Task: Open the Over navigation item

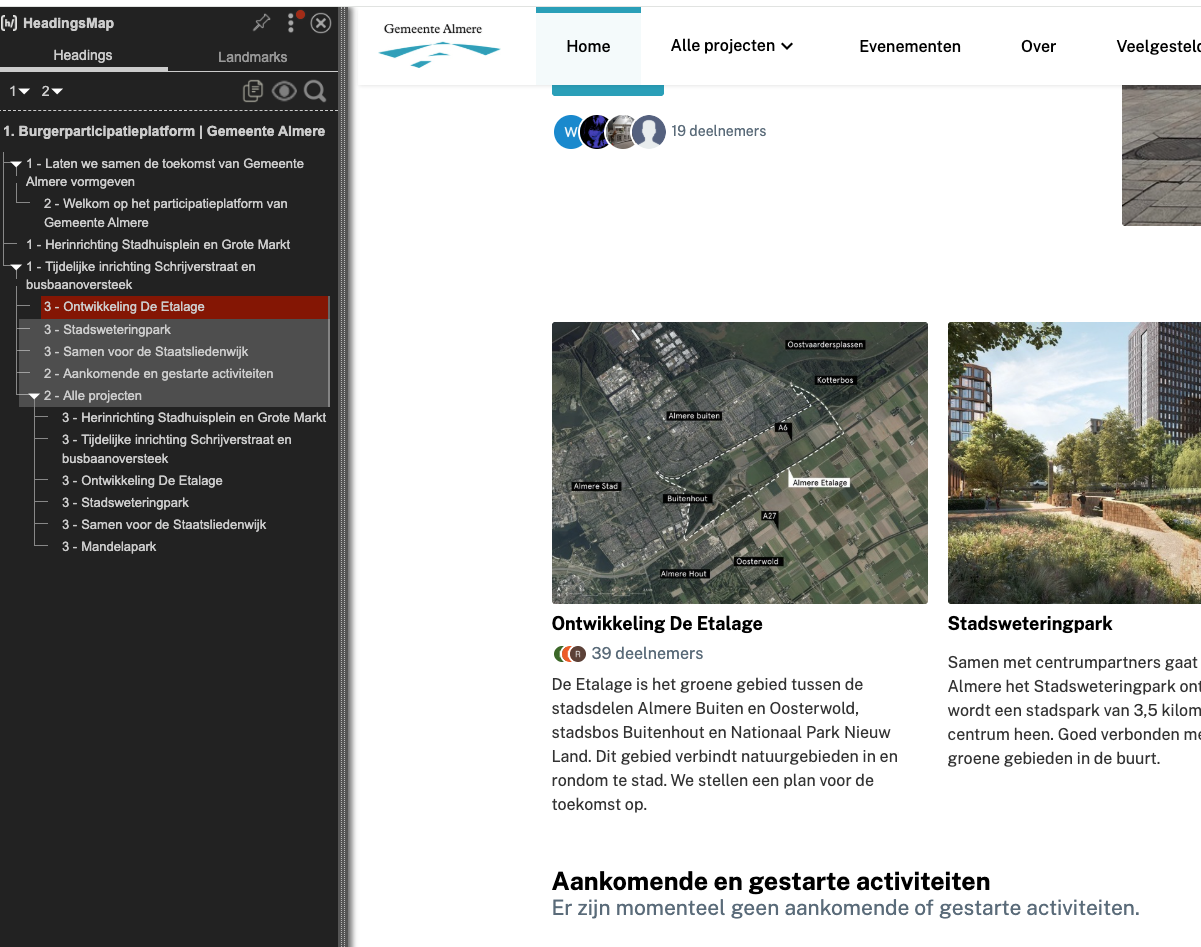Action: (x=1038, y=46)
